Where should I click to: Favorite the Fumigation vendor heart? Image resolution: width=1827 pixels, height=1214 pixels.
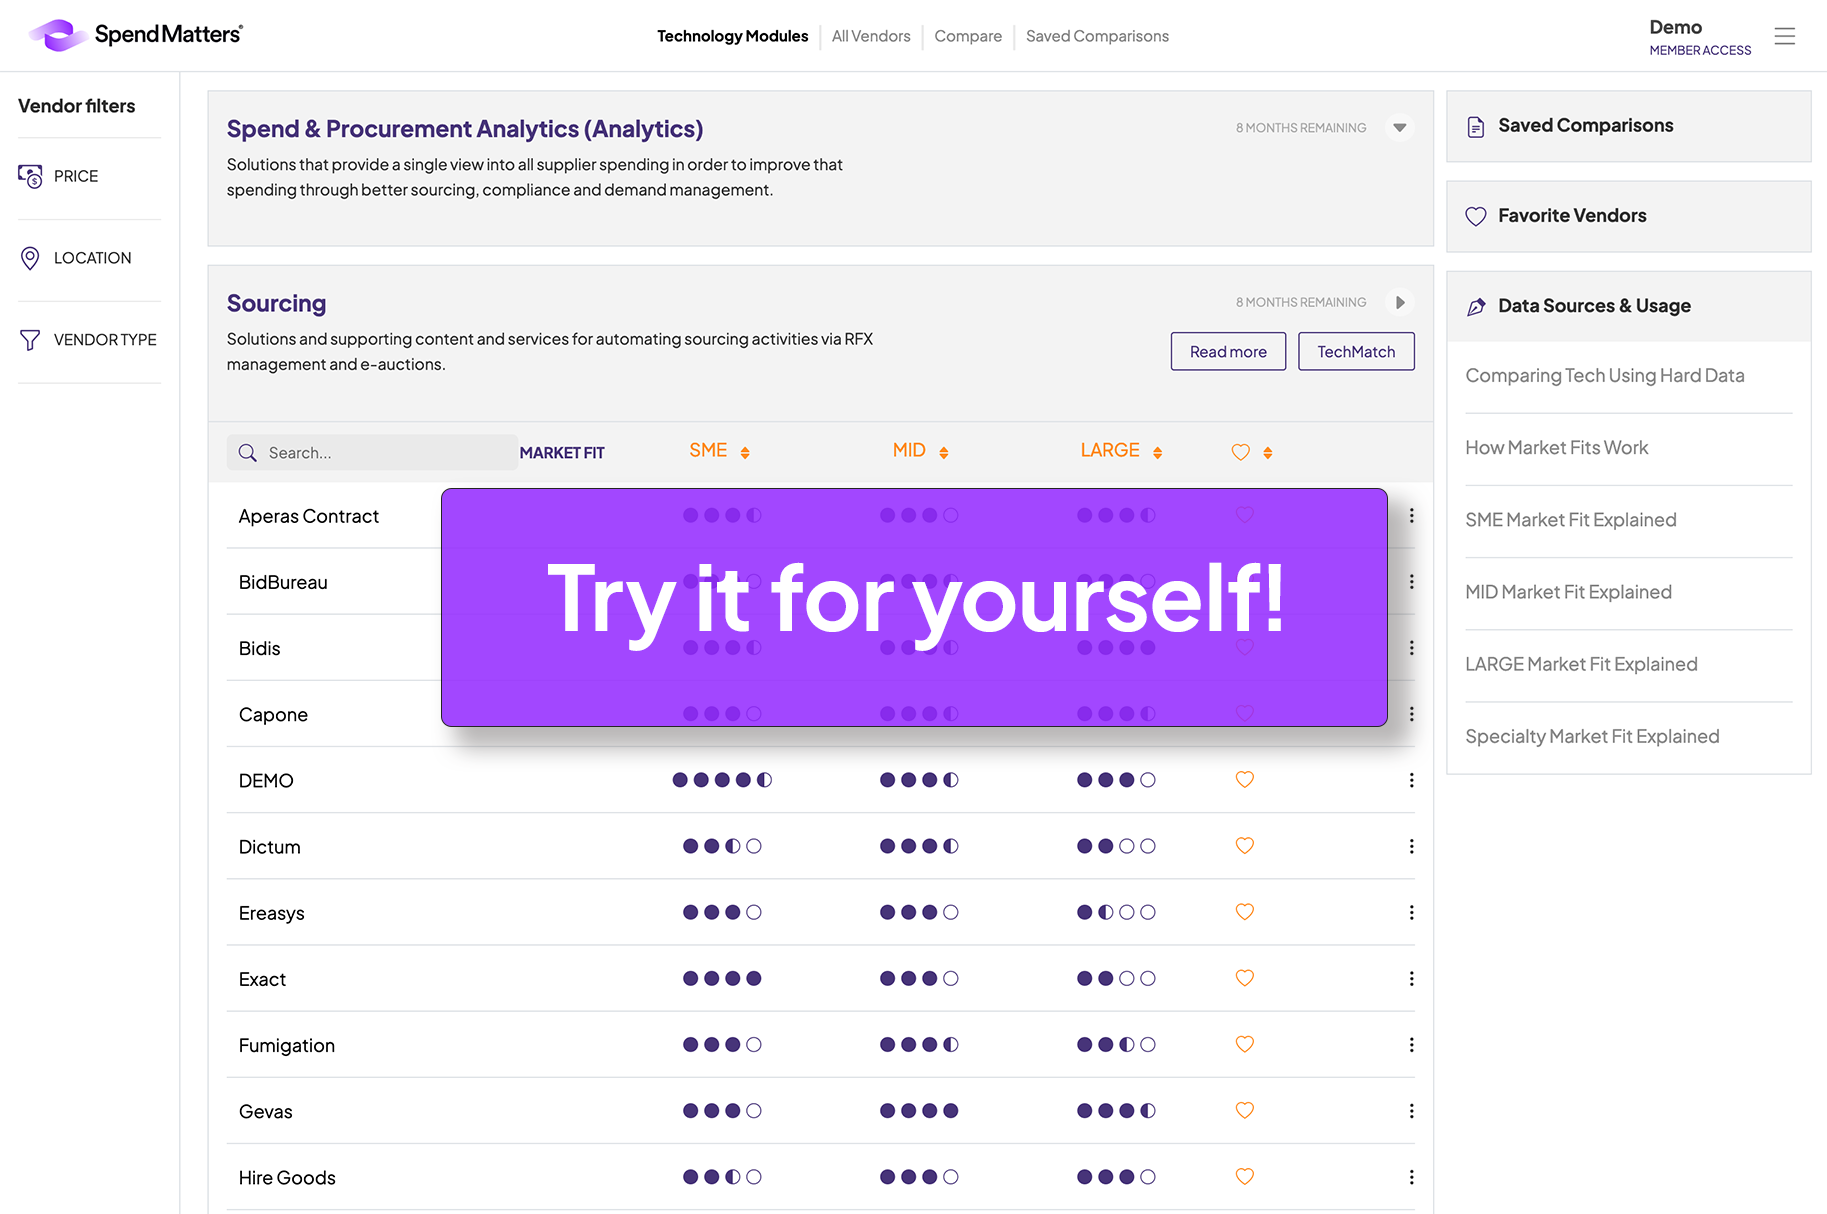pyautogui.click(x=1244, y=1045)
